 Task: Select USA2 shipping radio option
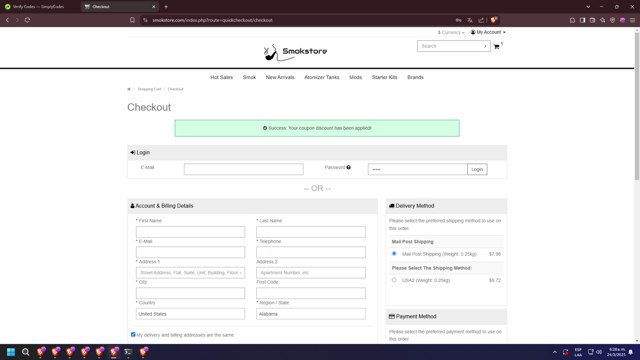[394, 280]
